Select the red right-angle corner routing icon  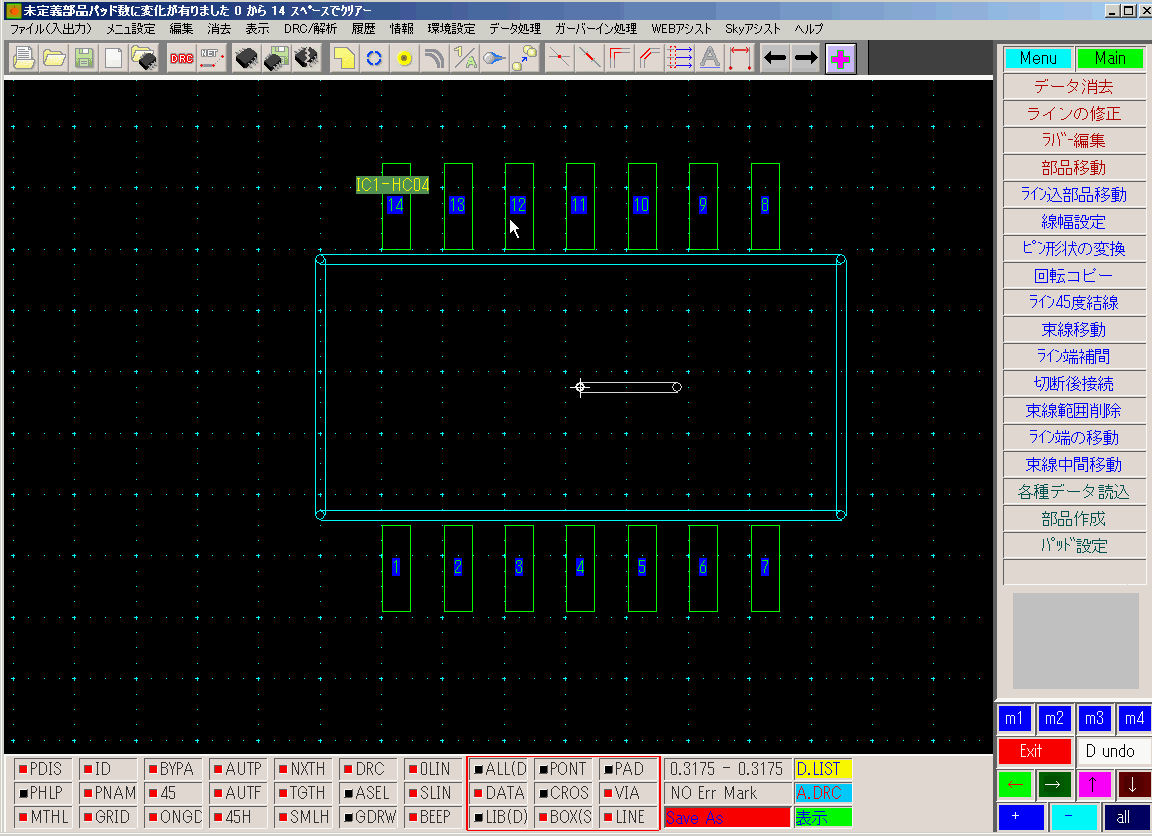619,58
